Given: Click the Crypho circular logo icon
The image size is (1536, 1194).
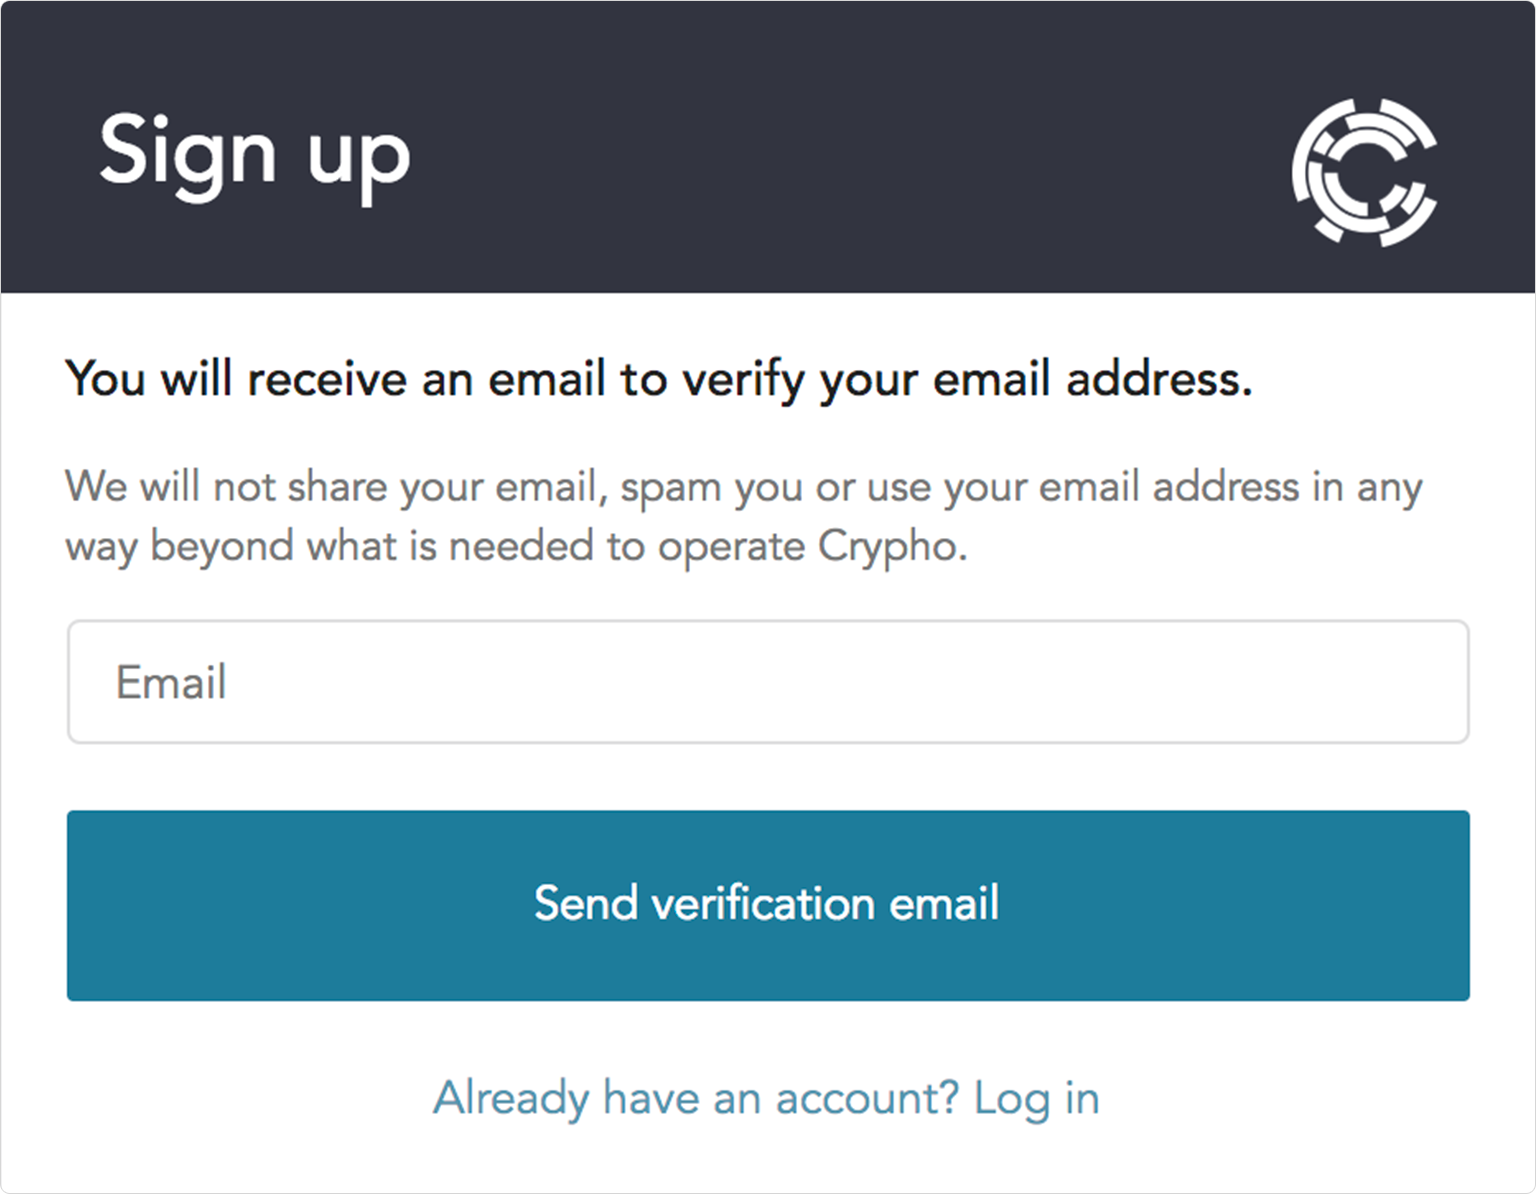Looking at the screenshot, I should pos(1364,172).
